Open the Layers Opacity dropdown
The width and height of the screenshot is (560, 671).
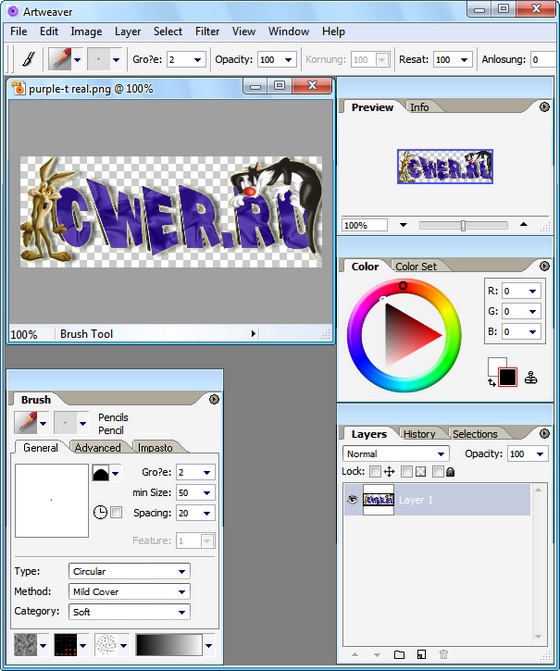tap(540, 454)
